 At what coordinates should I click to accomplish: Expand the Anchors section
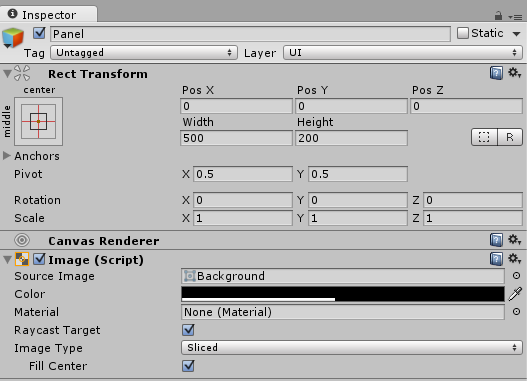coord(6,156)
